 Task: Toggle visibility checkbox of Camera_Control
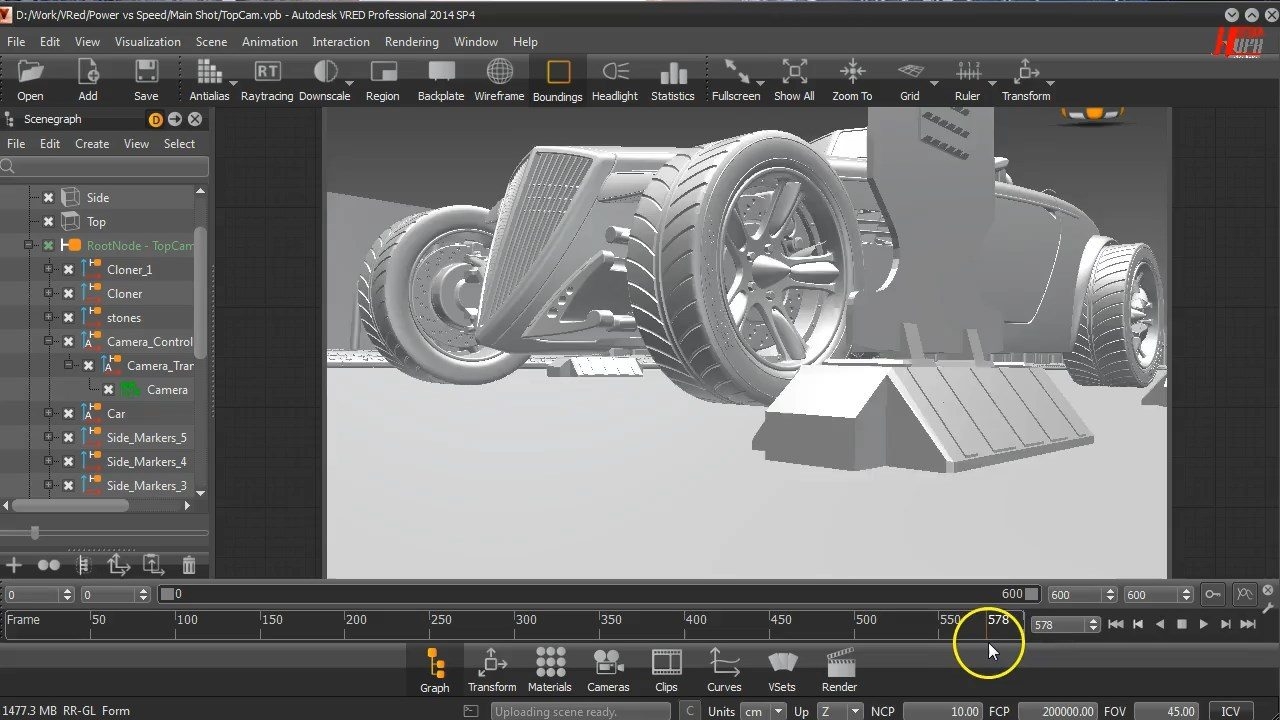click(x=68, y=342)
